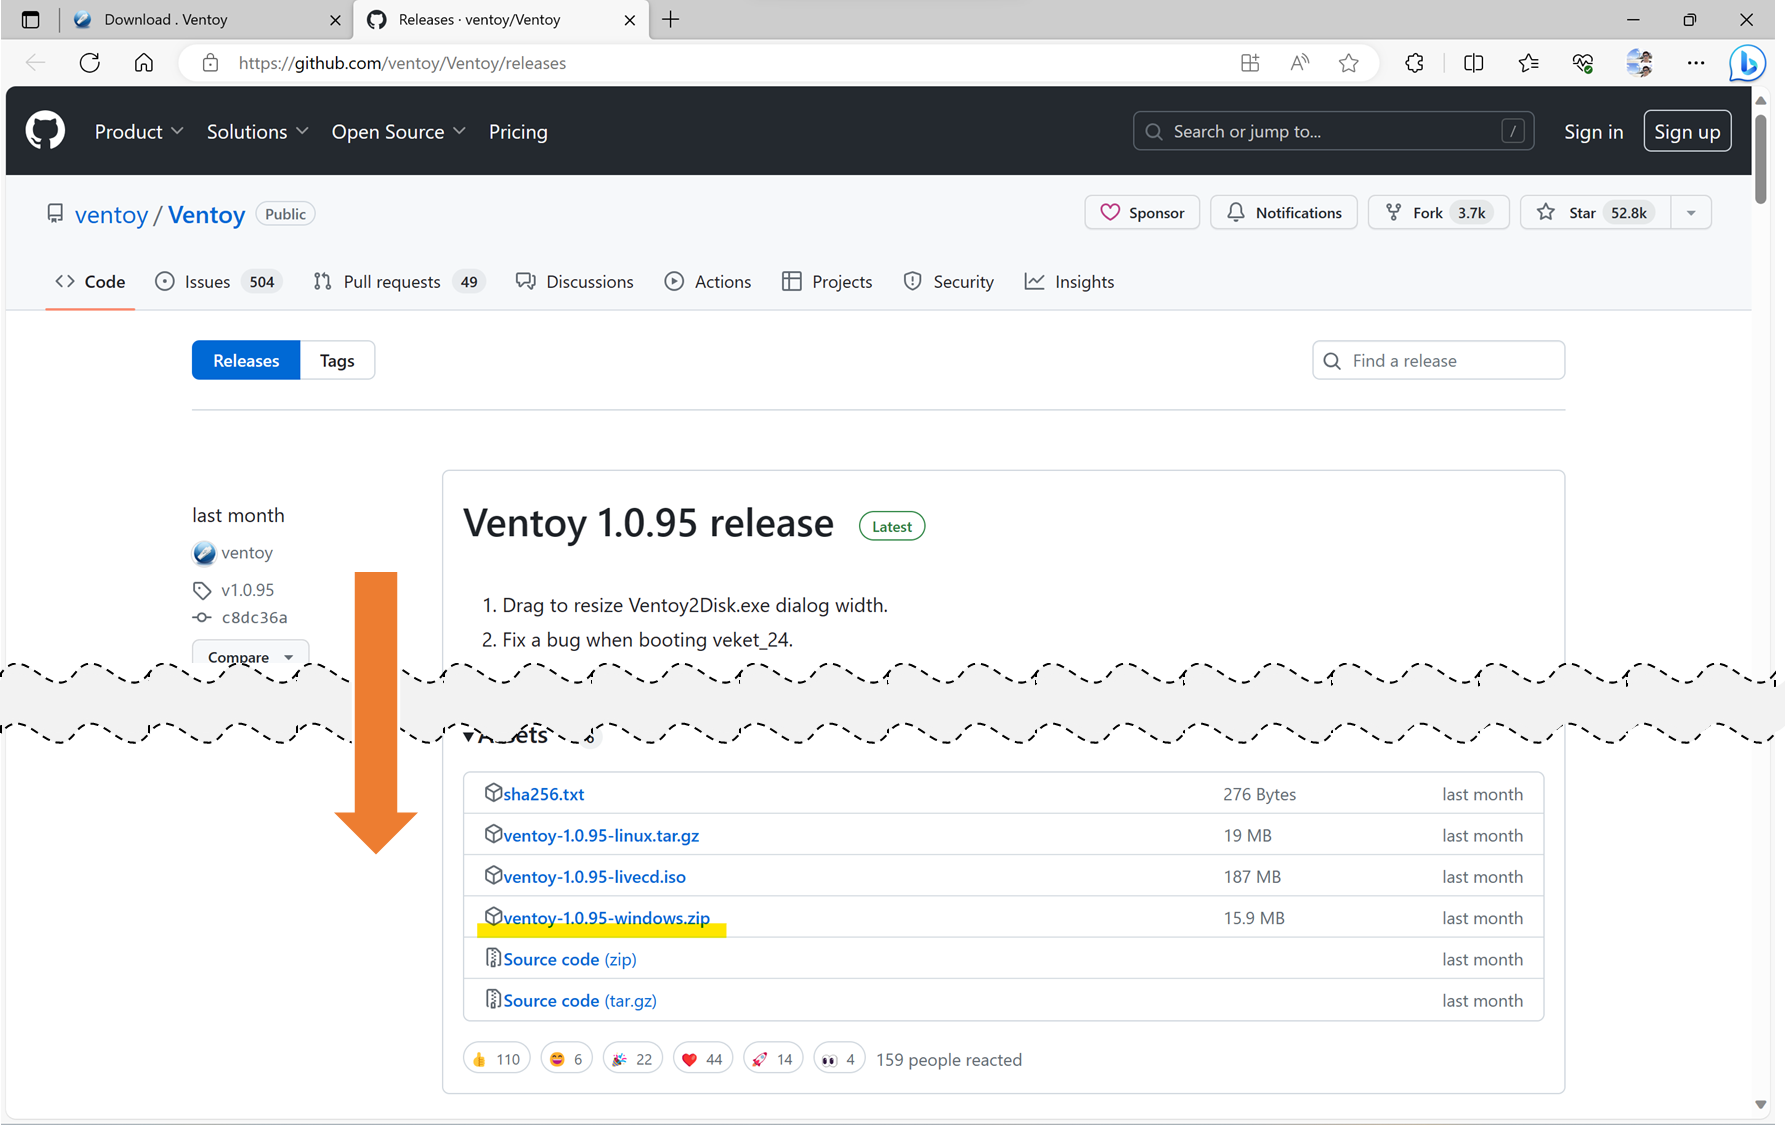Image resolution: width=1785 pixels, height=1125 pixels.
Task: Expand the Solutions menu
Action: pos(258,131)
